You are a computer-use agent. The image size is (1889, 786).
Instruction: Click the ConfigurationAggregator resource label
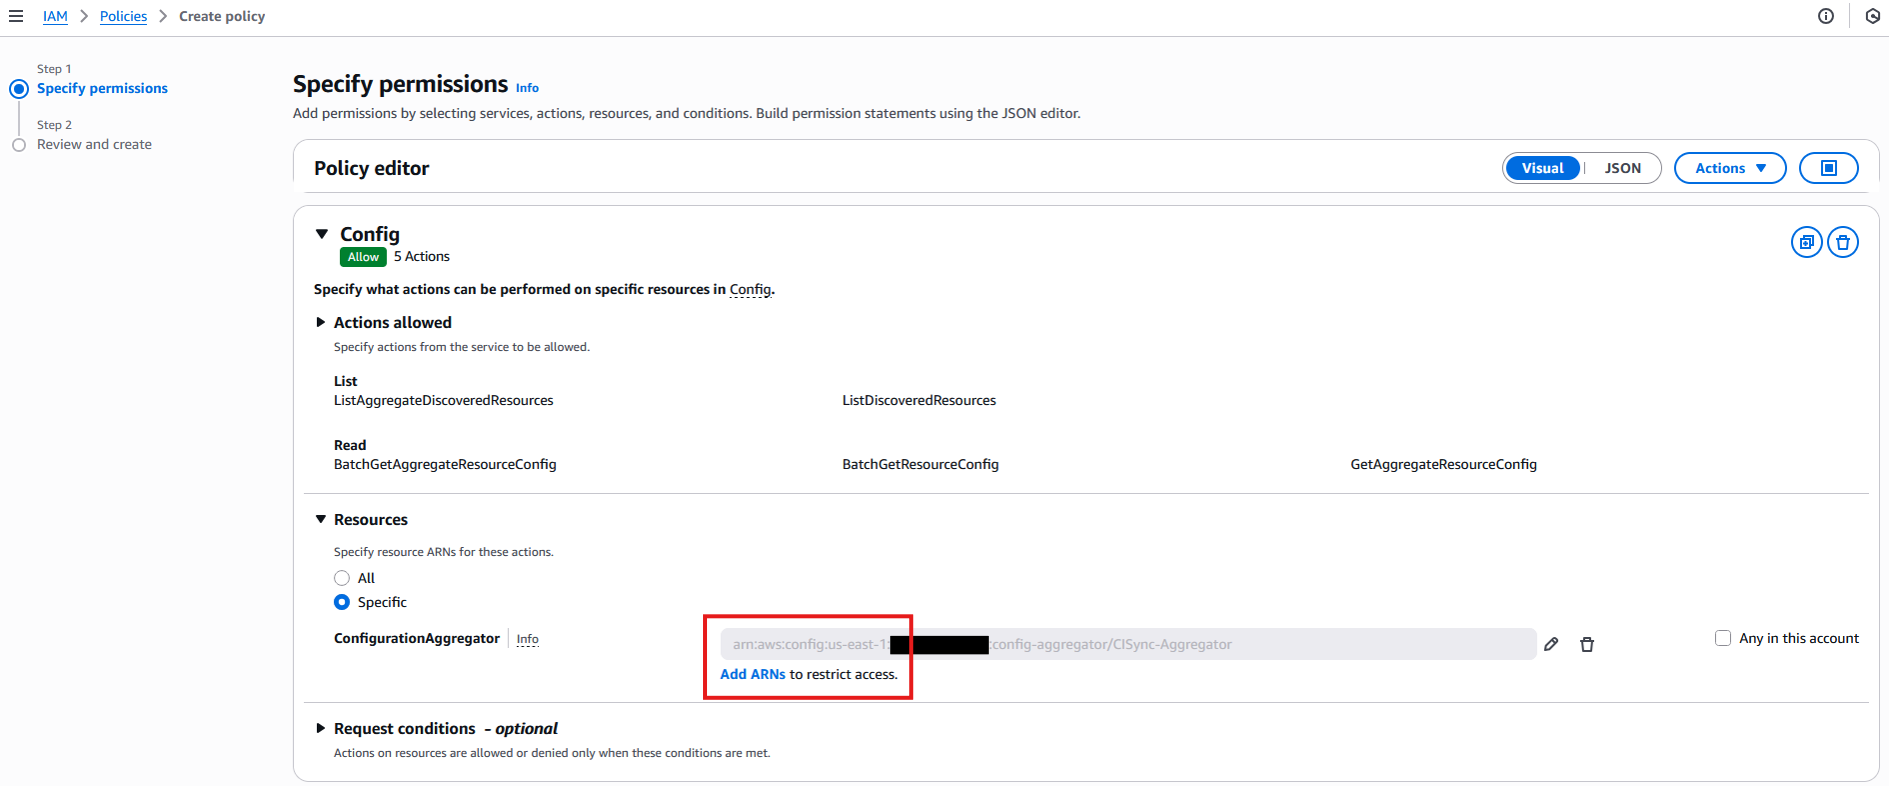[x=417, y=638]
